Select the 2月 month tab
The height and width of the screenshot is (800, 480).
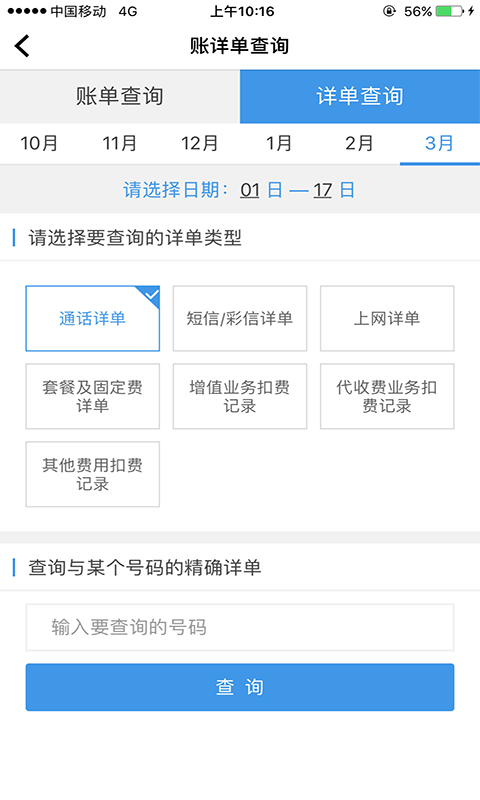pos(359,143)
